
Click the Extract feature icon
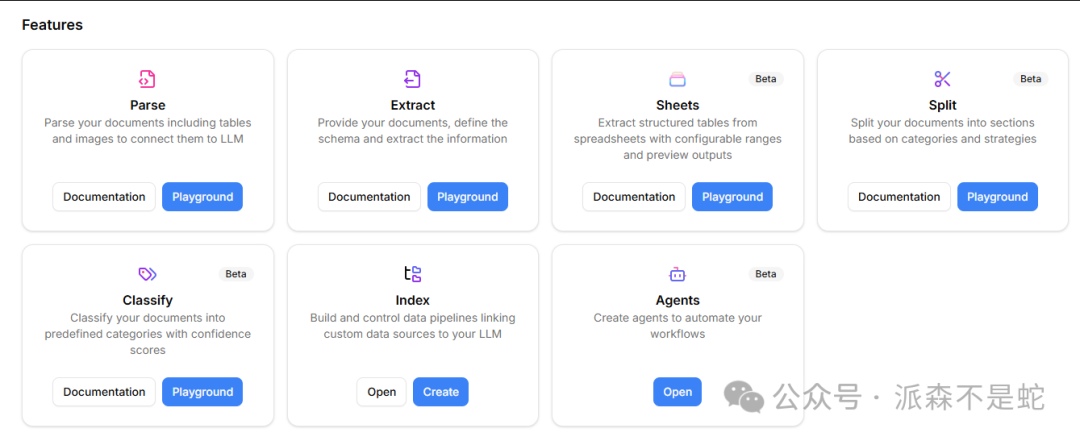(412, 79)
